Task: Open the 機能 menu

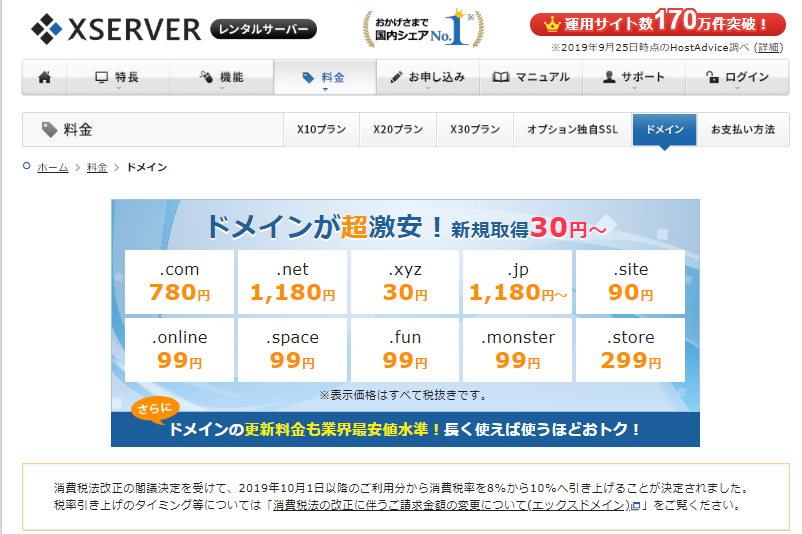Action: click(x=222, y=77)
